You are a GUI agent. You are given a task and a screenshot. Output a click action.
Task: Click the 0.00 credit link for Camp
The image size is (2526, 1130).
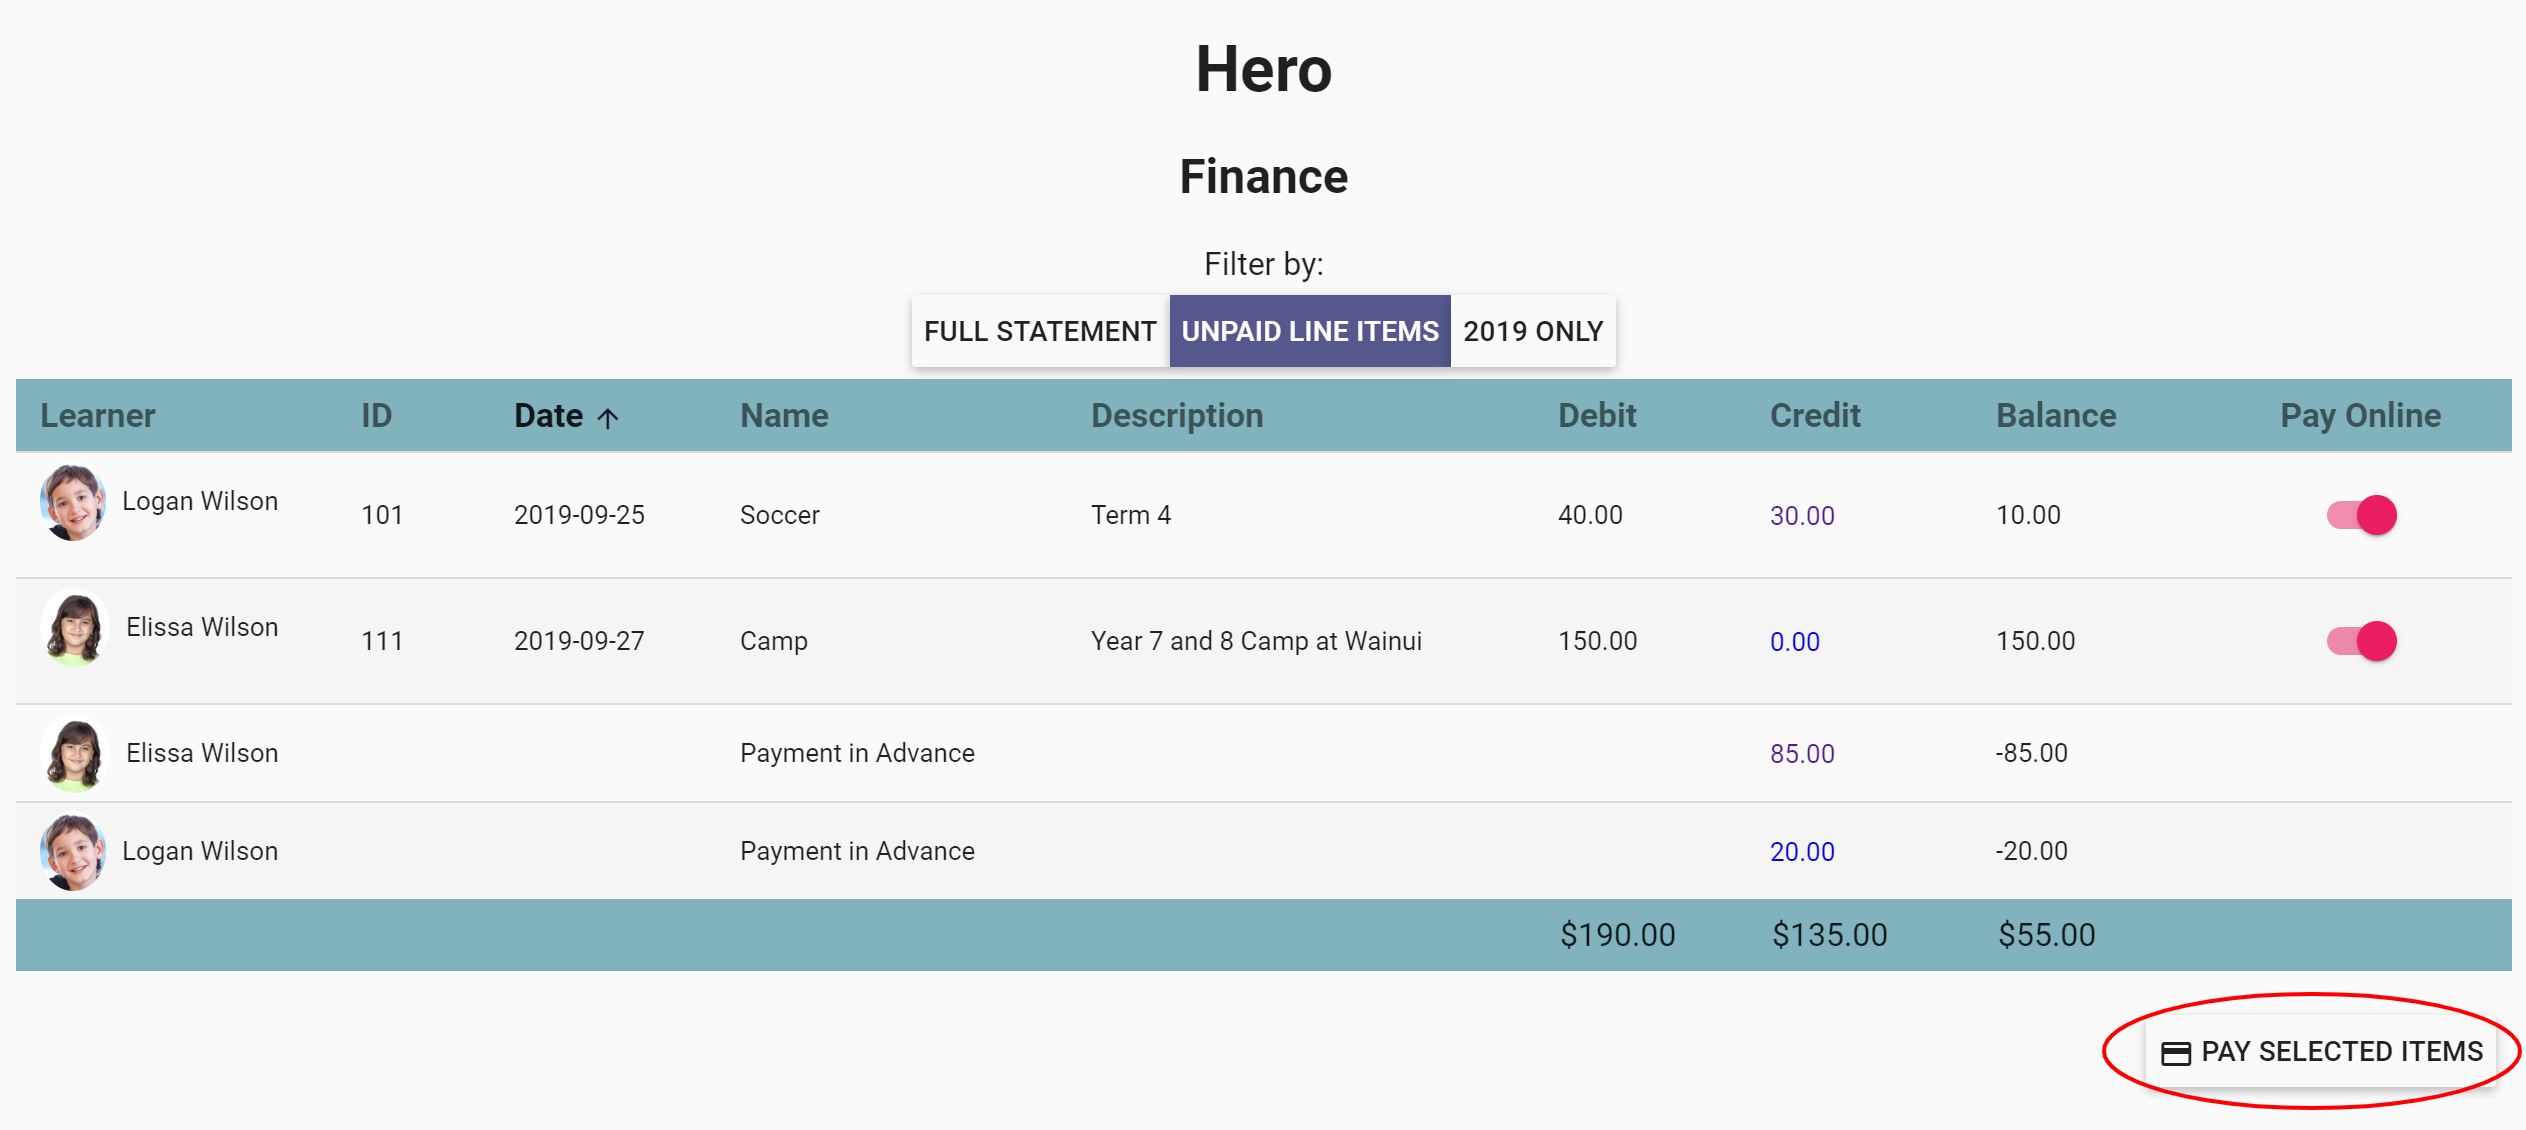(x=1795, y=642)
